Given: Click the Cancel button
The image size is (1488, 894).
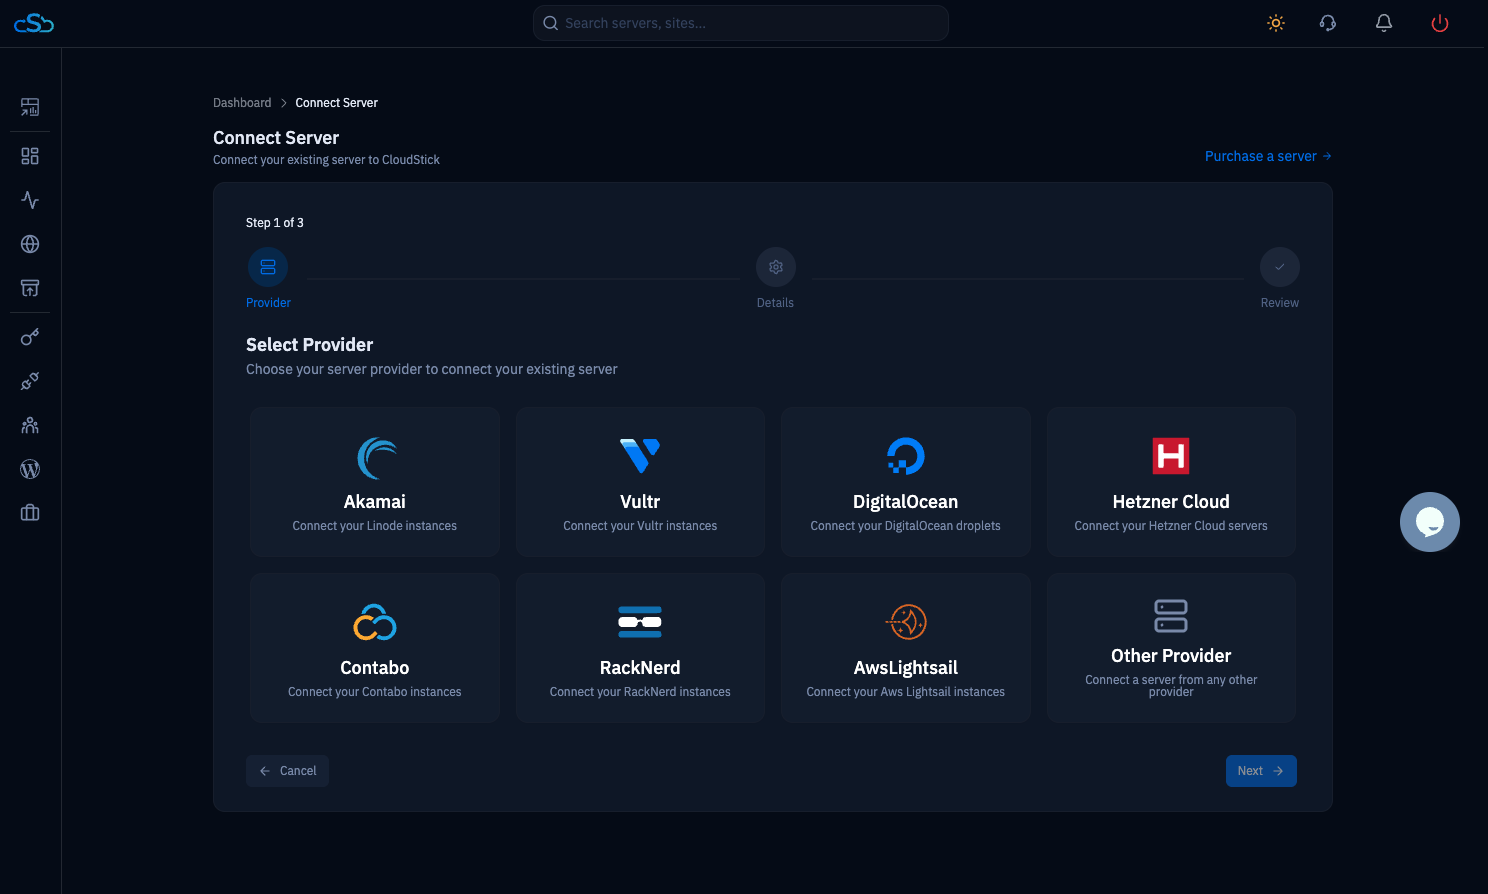Looking at the screenshot, I should 288,771.
